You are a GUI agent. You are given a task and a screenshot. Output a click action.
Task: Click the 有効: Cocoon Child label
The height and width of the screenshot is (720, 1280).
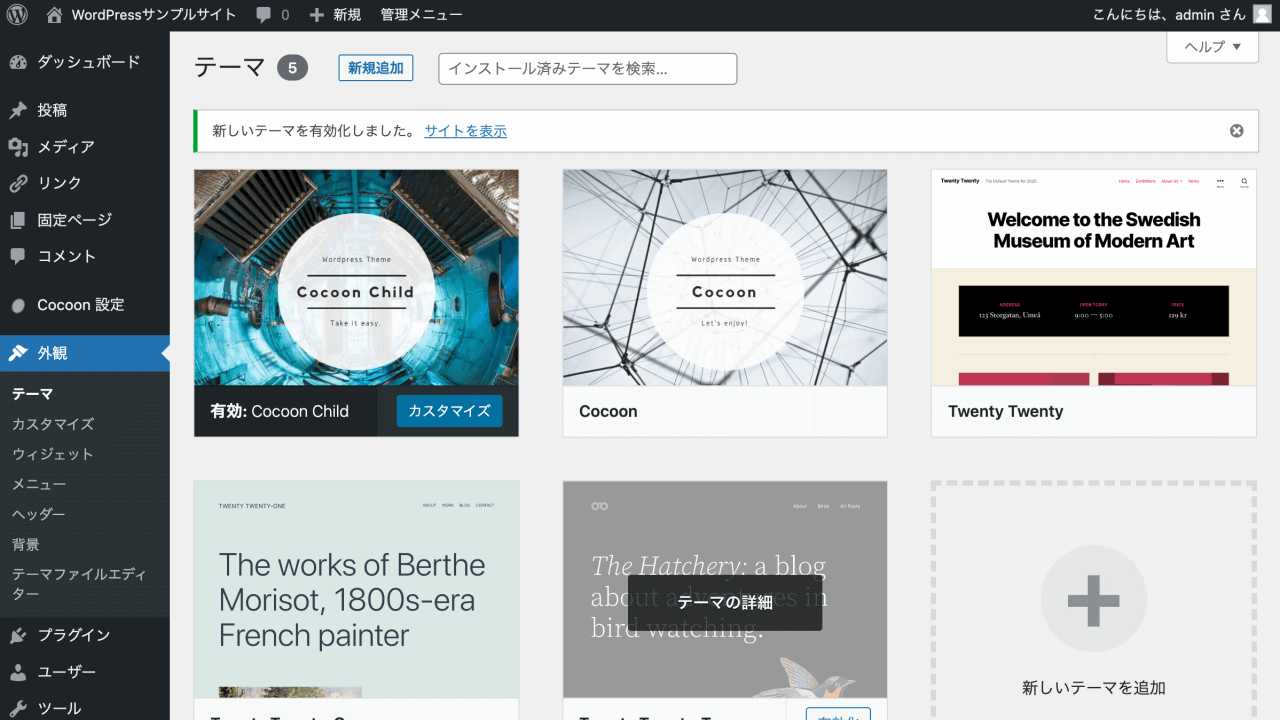[x=279, y=411]
